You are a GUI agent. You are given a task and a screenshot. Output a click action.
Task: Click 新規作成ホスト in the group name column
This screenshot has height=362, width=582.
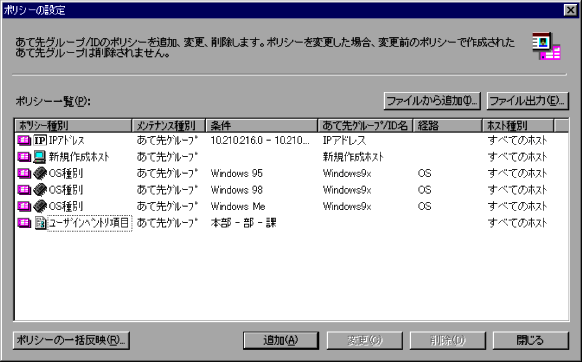(353, 157)
